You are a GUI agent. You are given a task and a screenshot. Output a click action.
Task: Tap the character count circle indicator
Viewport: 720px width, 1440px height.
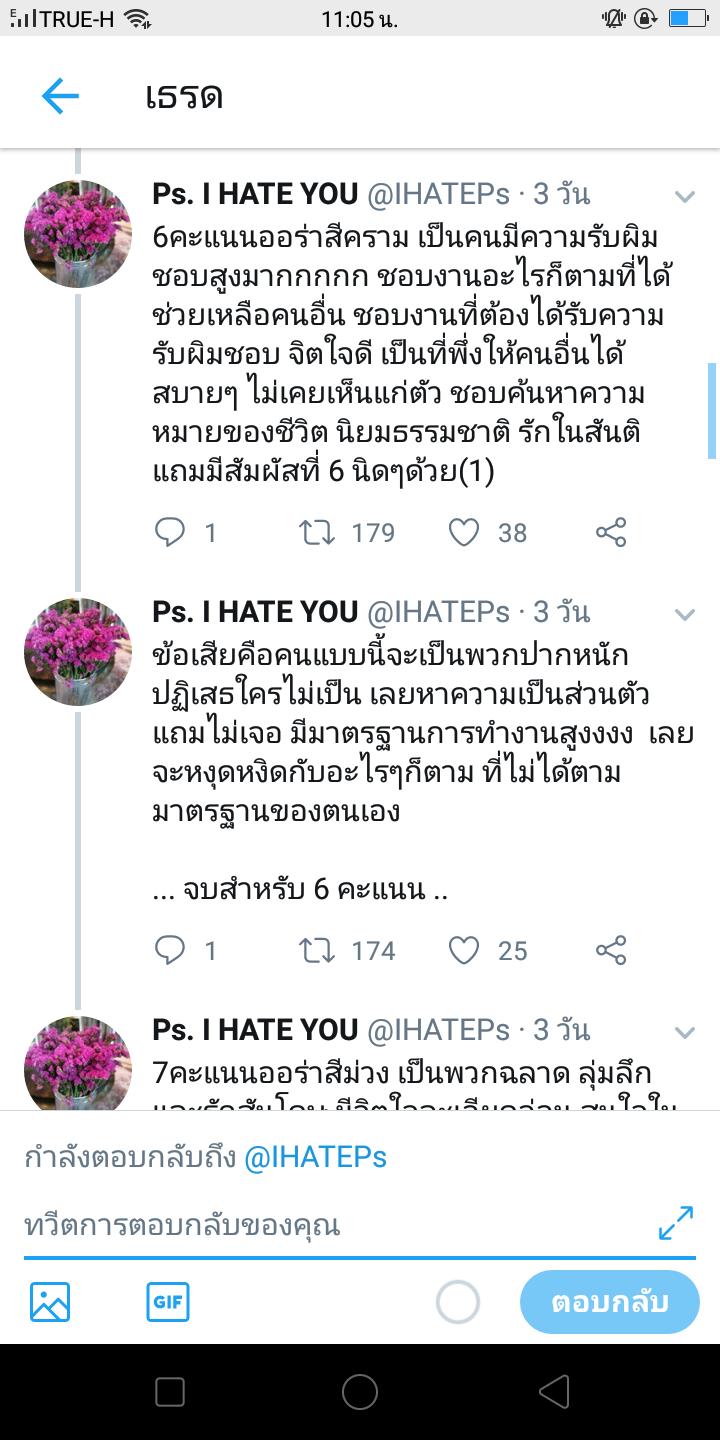click(458, 1302)
